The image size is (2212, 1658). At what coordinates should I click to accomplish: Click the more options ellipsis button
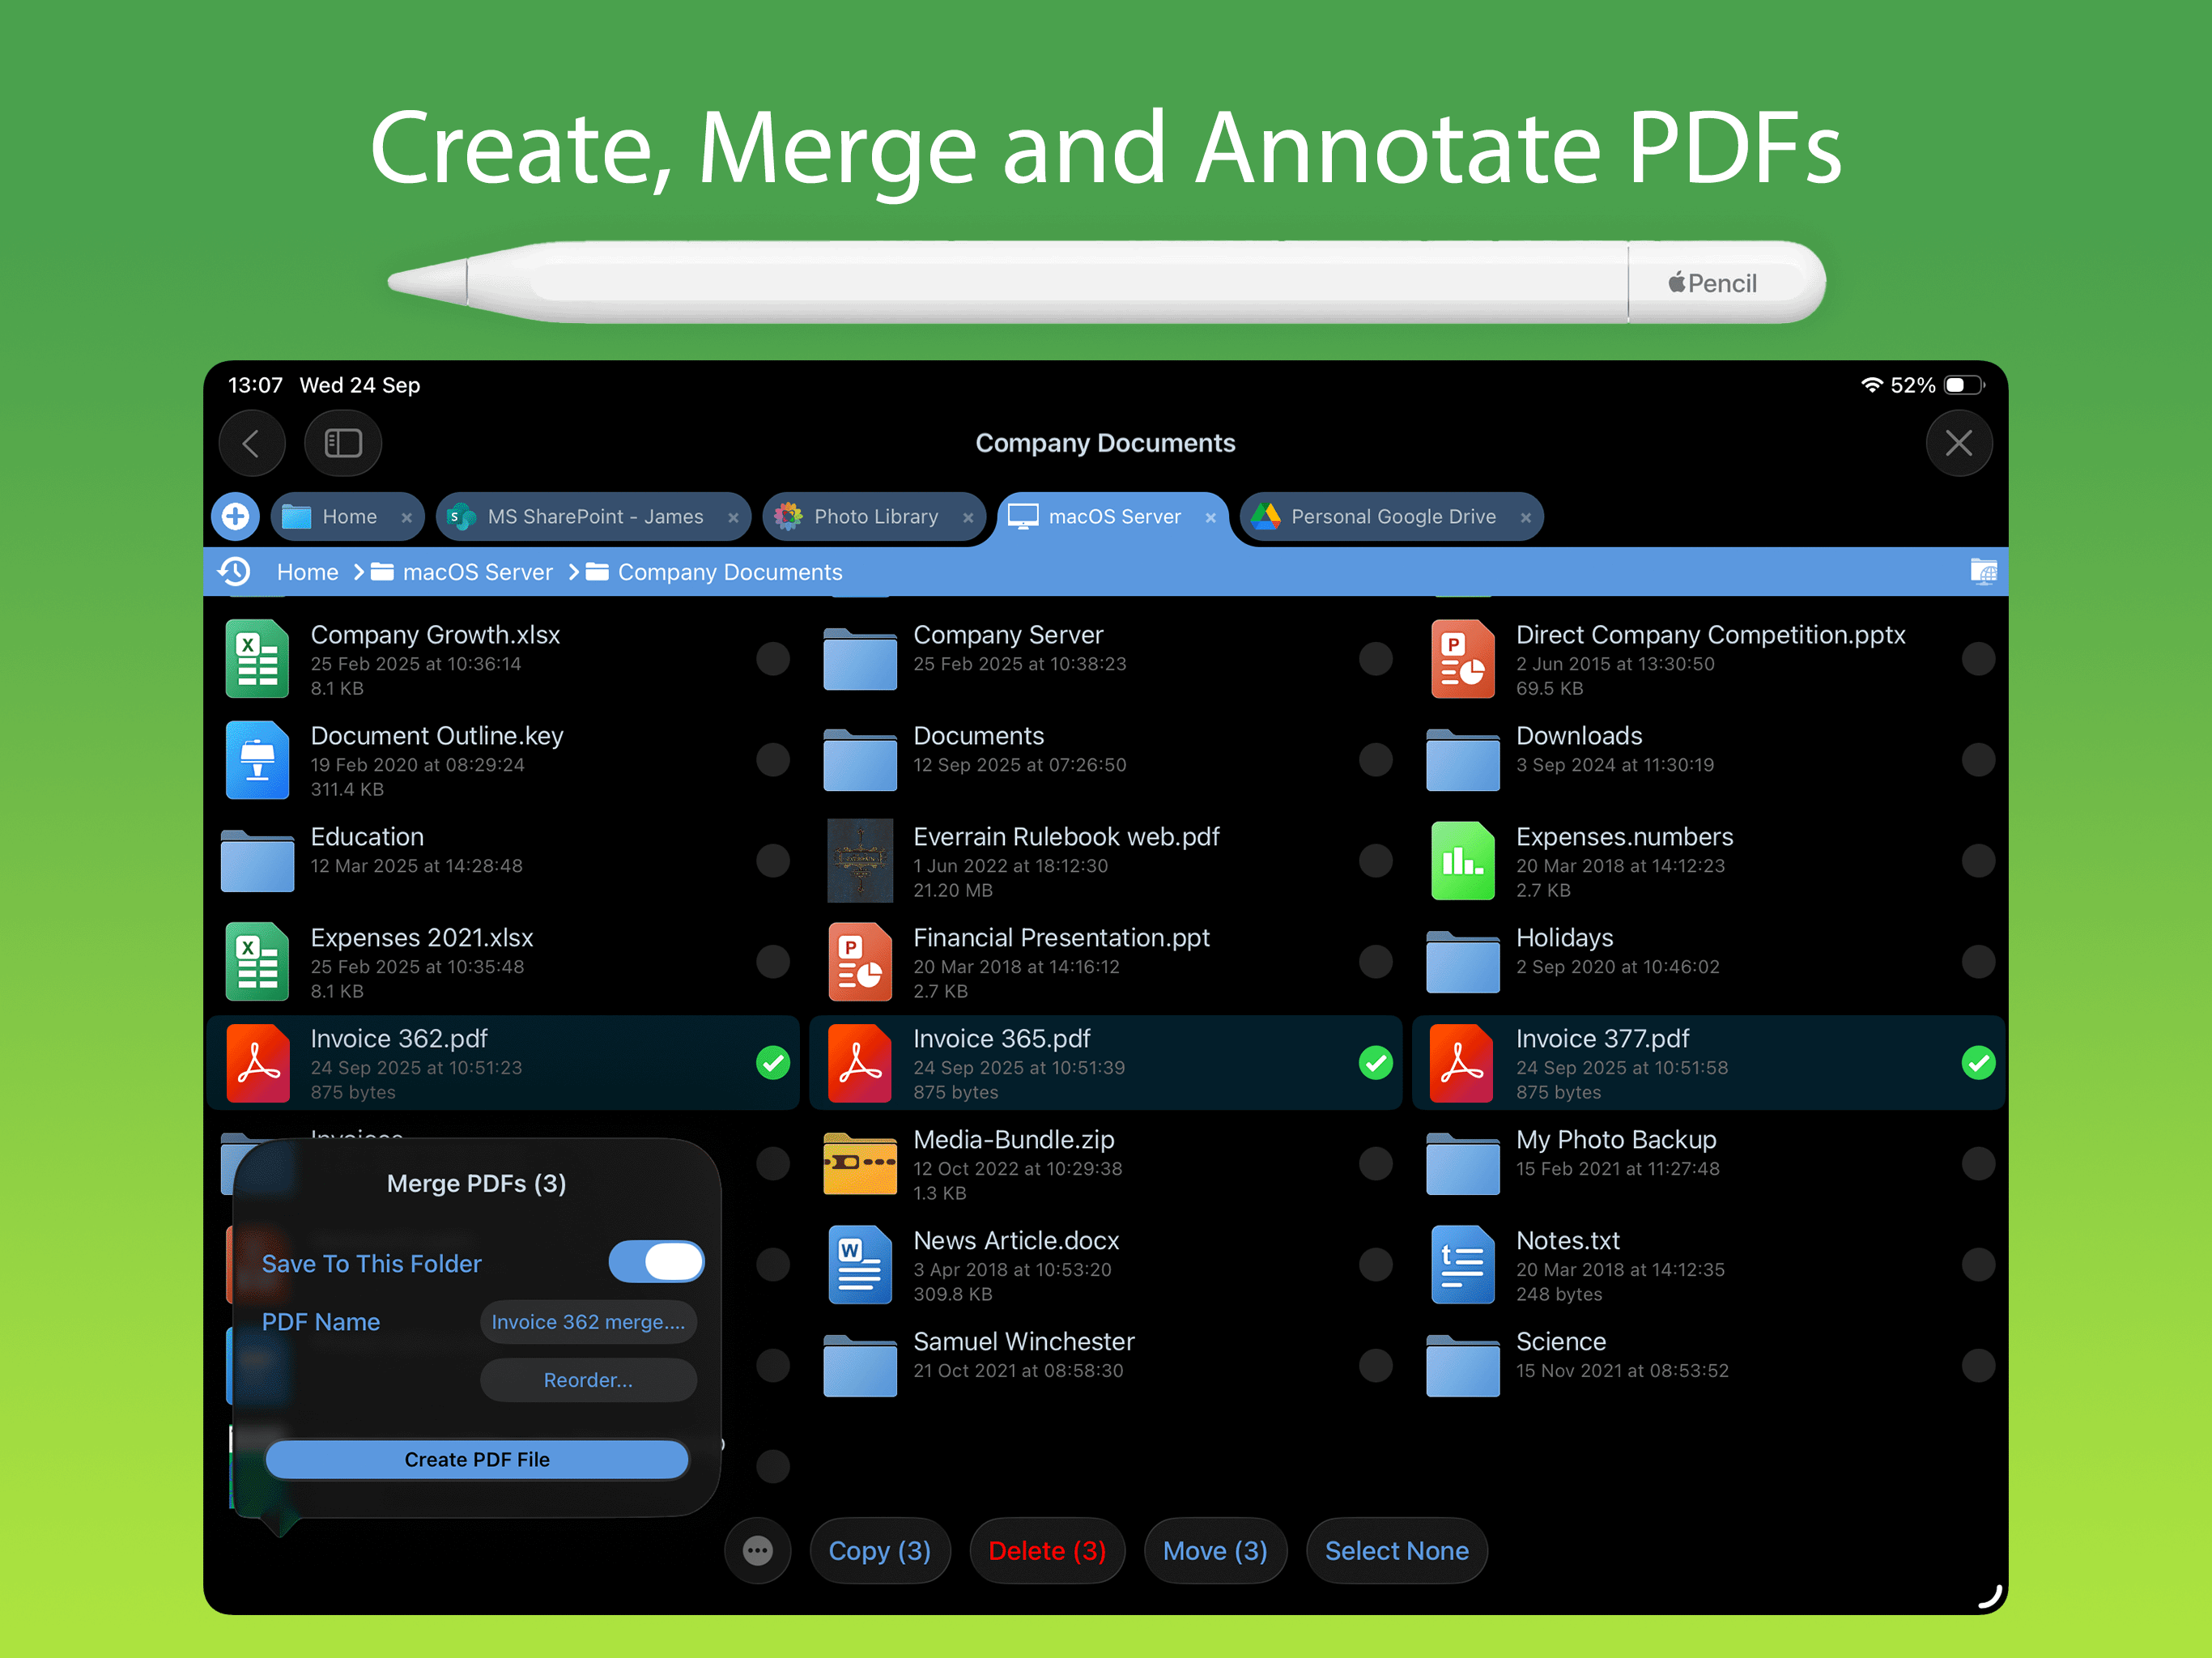(757, 1550)
